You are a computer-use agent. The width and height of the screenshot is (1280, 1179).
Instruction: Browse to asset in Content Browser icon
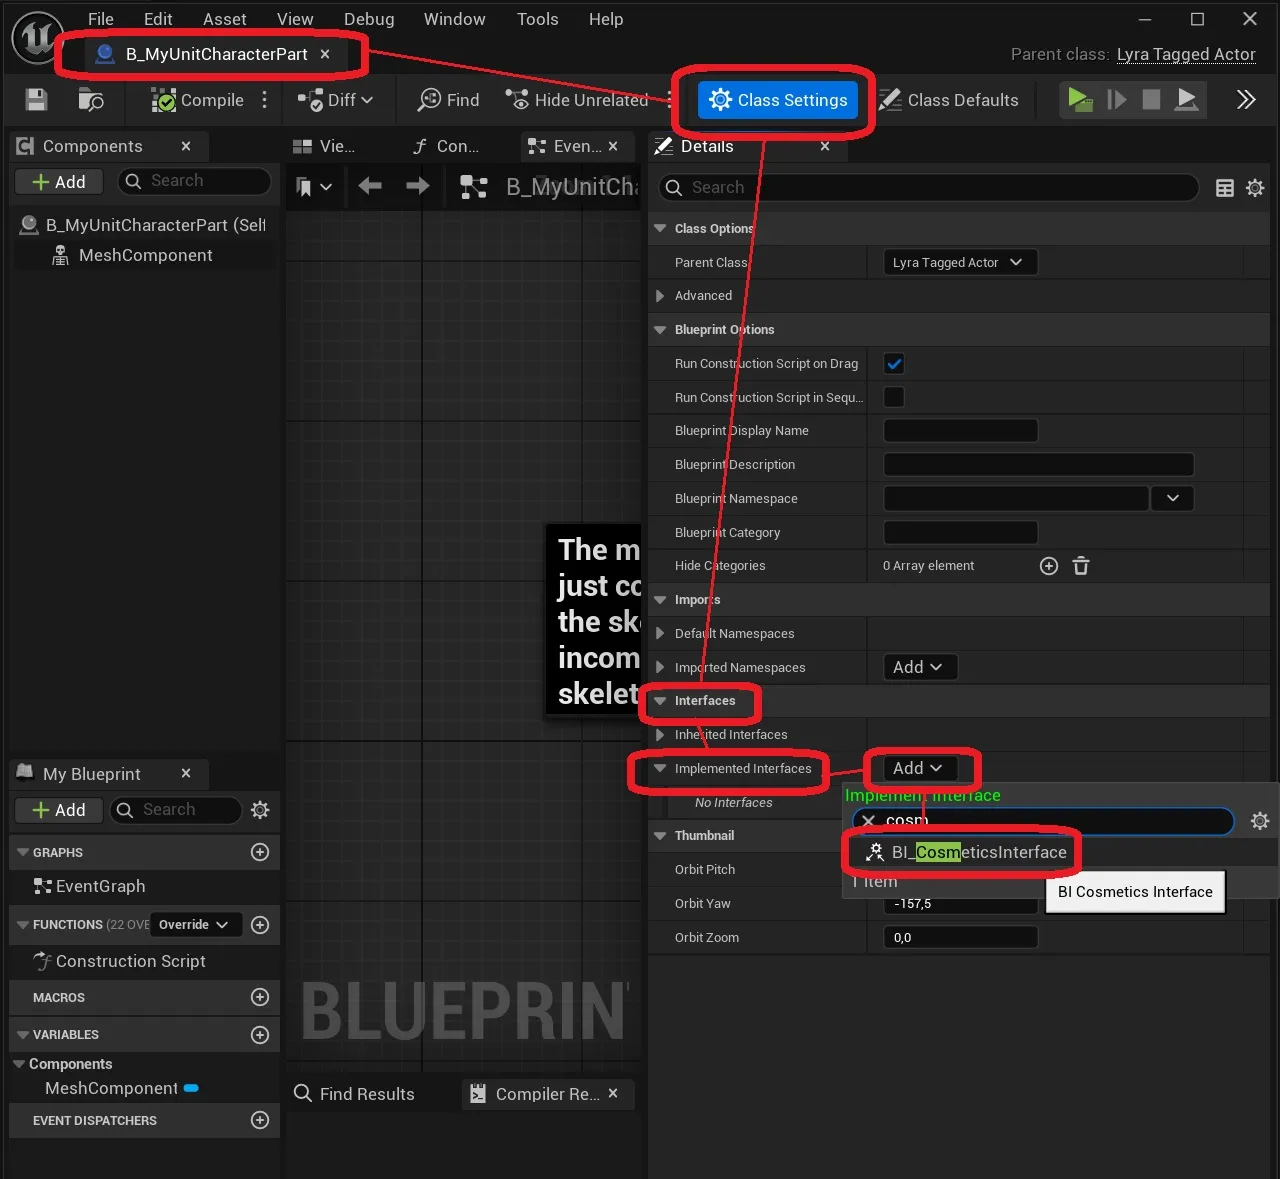[90, 99]
